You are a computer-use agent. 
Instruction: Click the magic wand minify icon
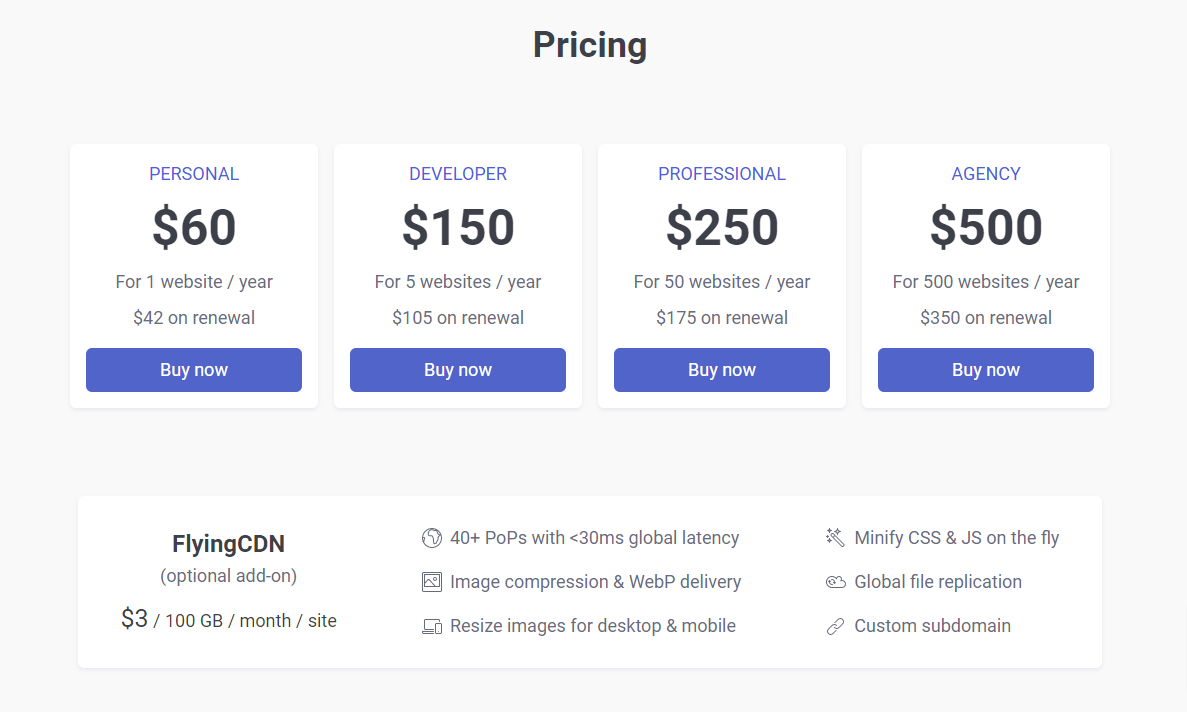tap(835, 538)
